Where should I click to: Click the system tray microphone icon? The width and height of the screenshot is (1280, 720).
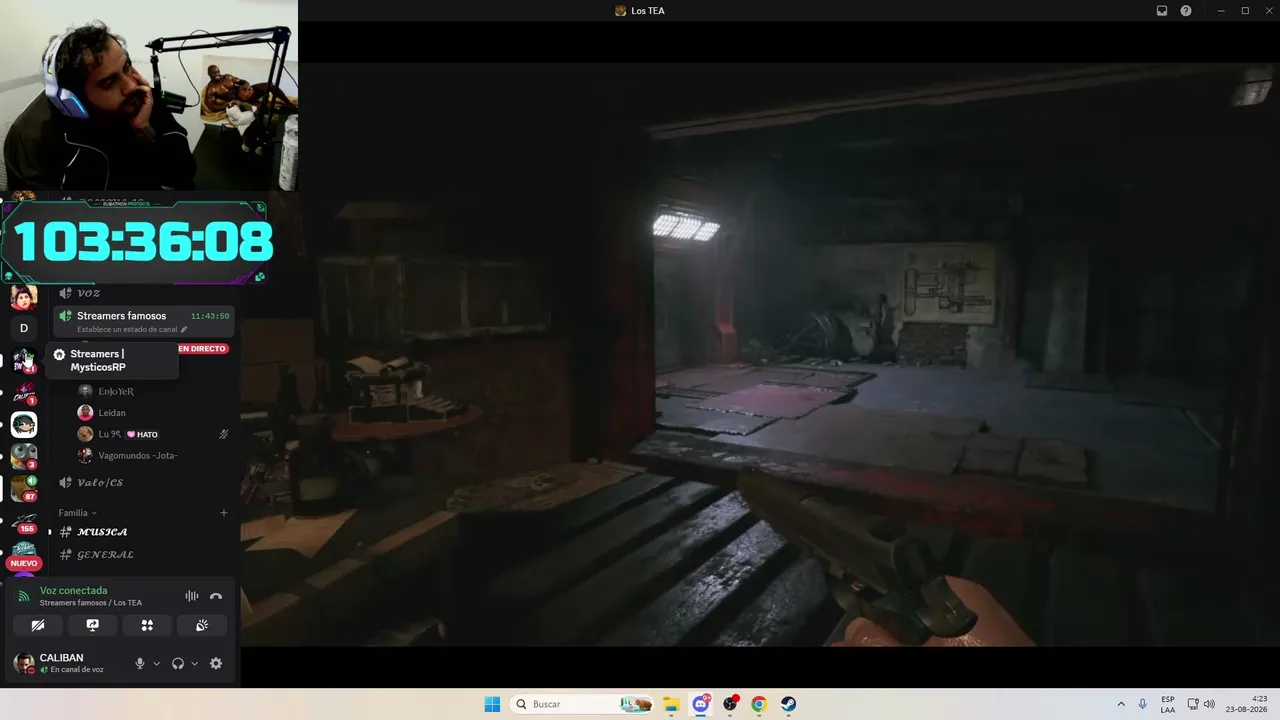coord(1143,704)
